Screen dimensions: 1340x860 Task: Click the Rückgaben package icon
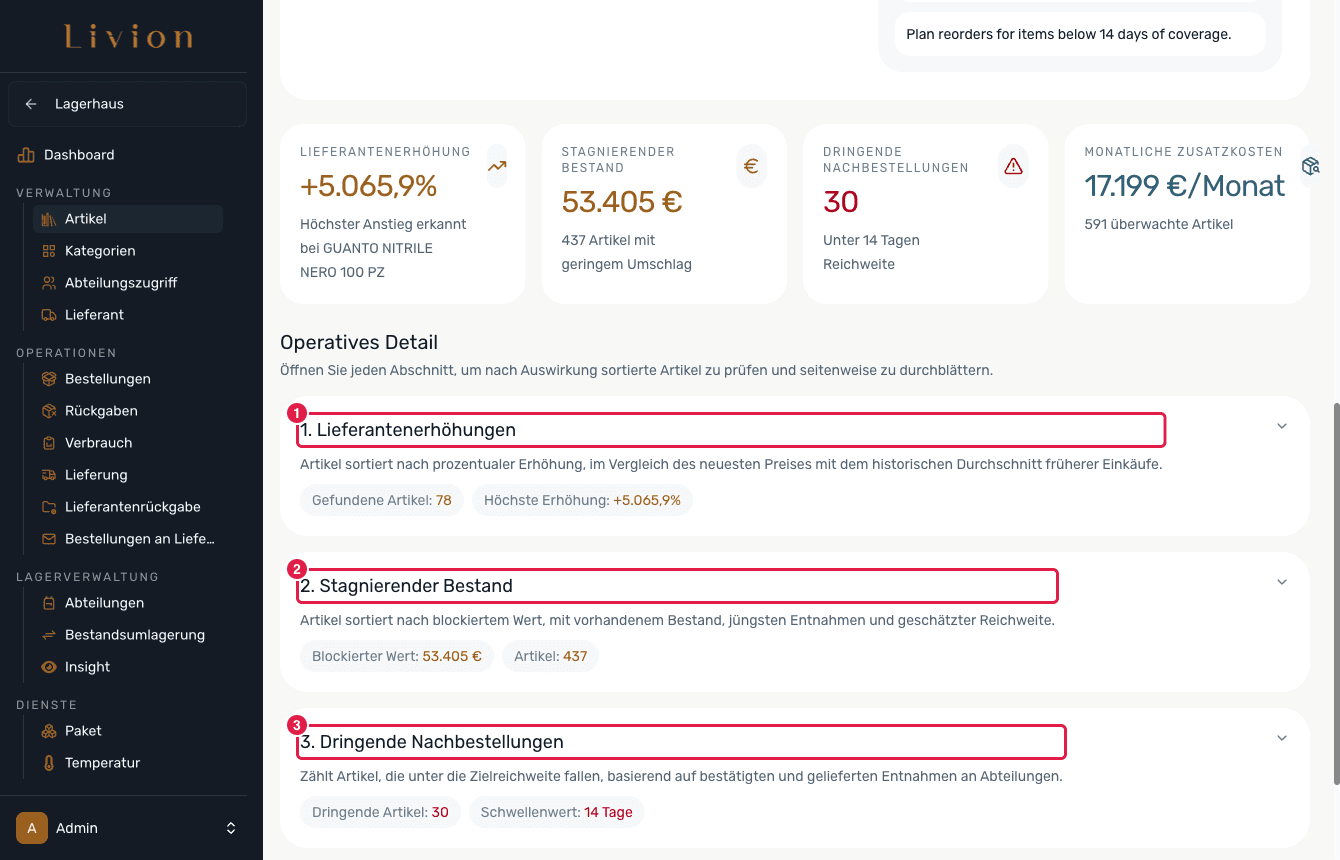click(49, 411)
